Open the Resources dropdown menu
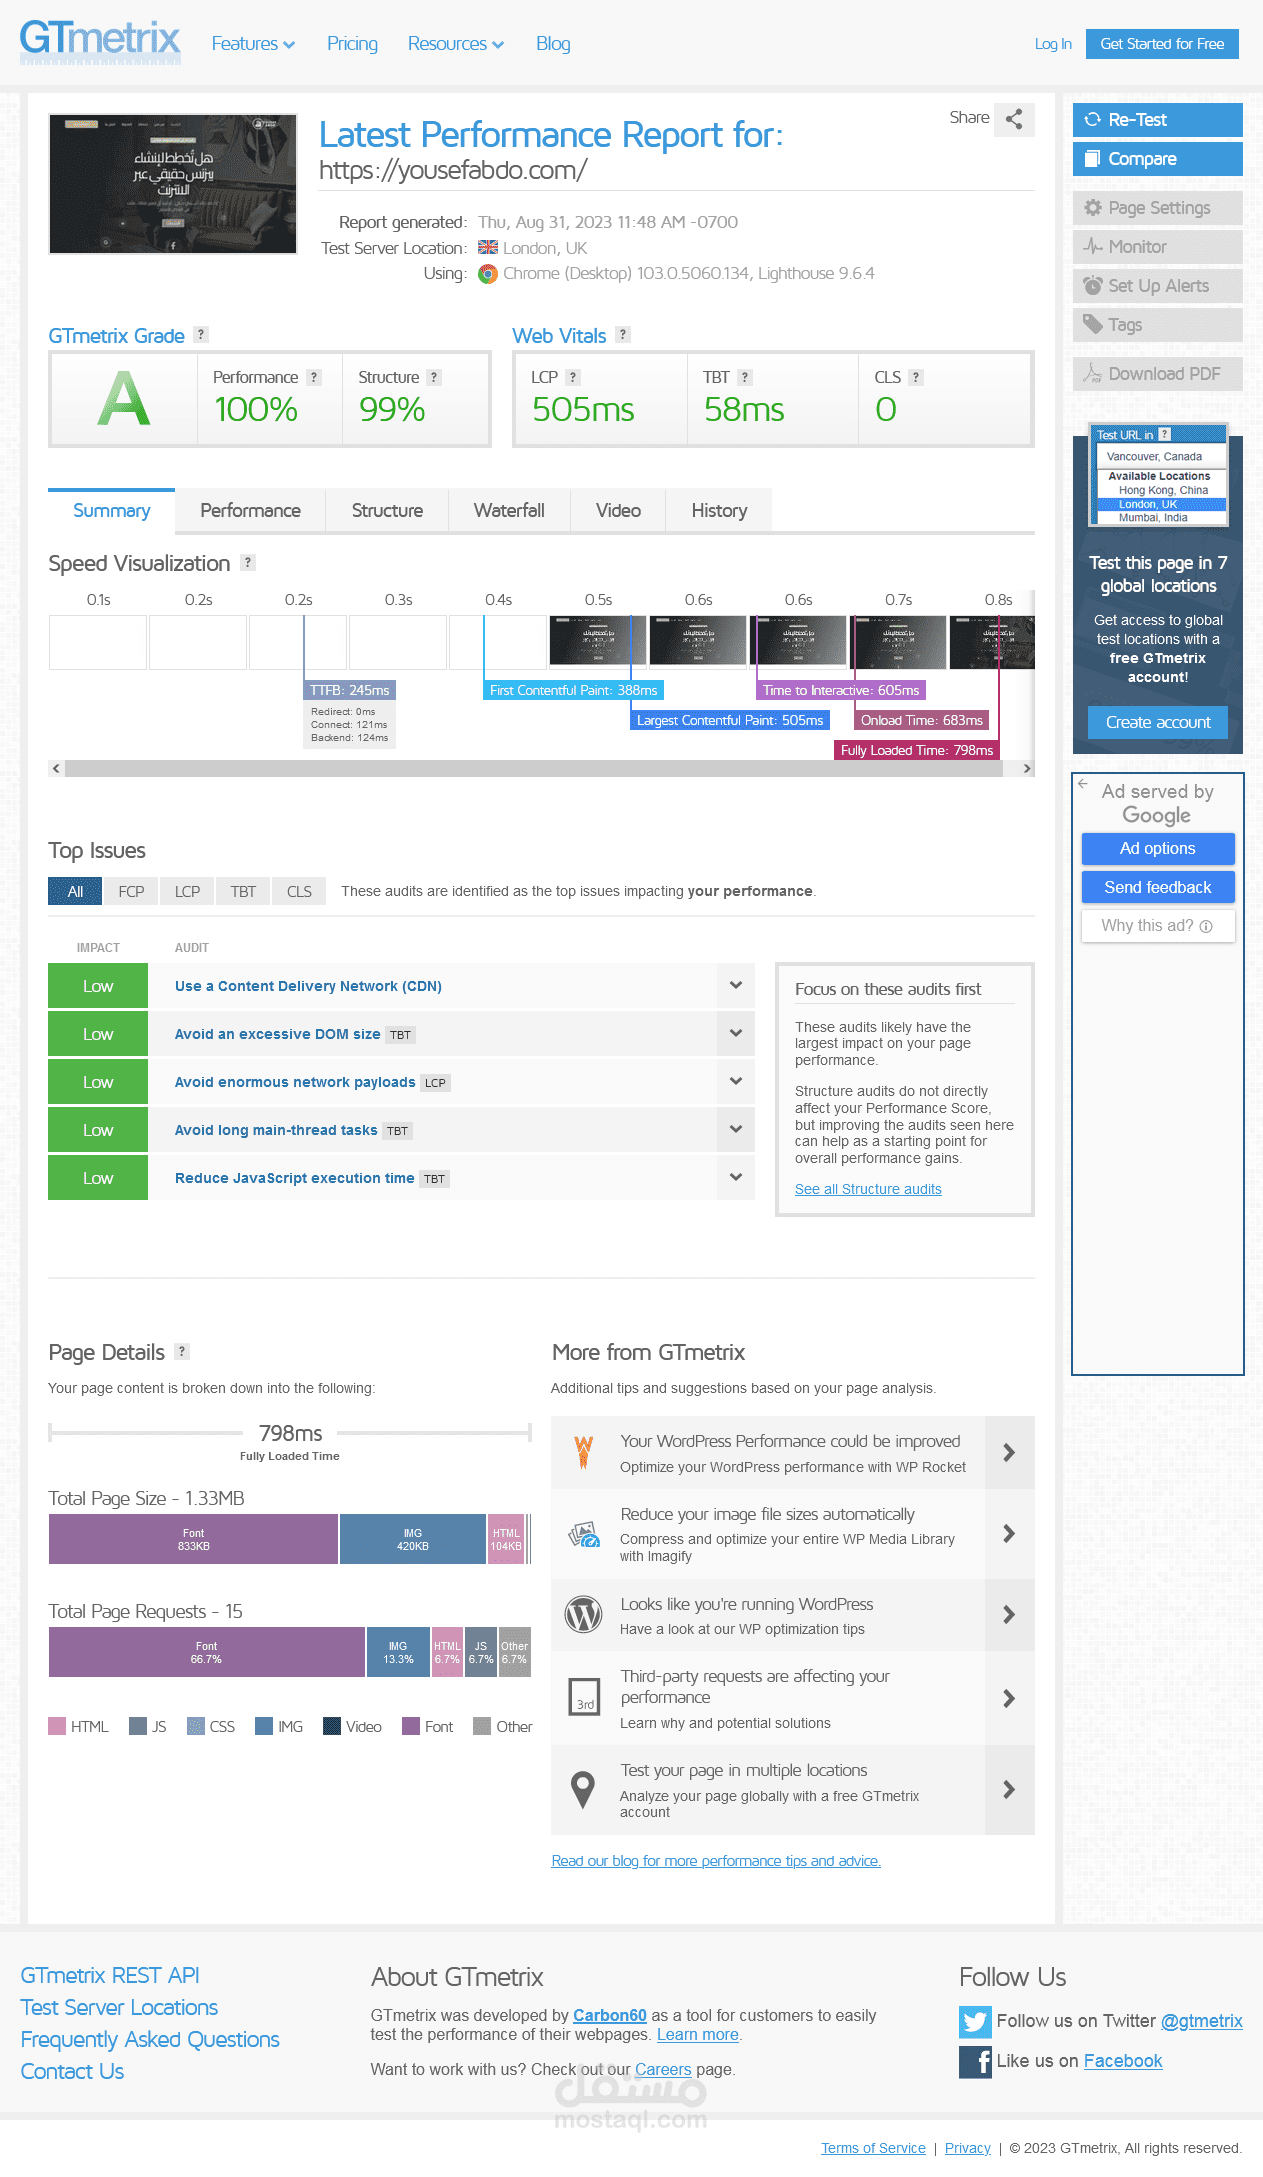 pyautogui.click(x=456, y=44)
